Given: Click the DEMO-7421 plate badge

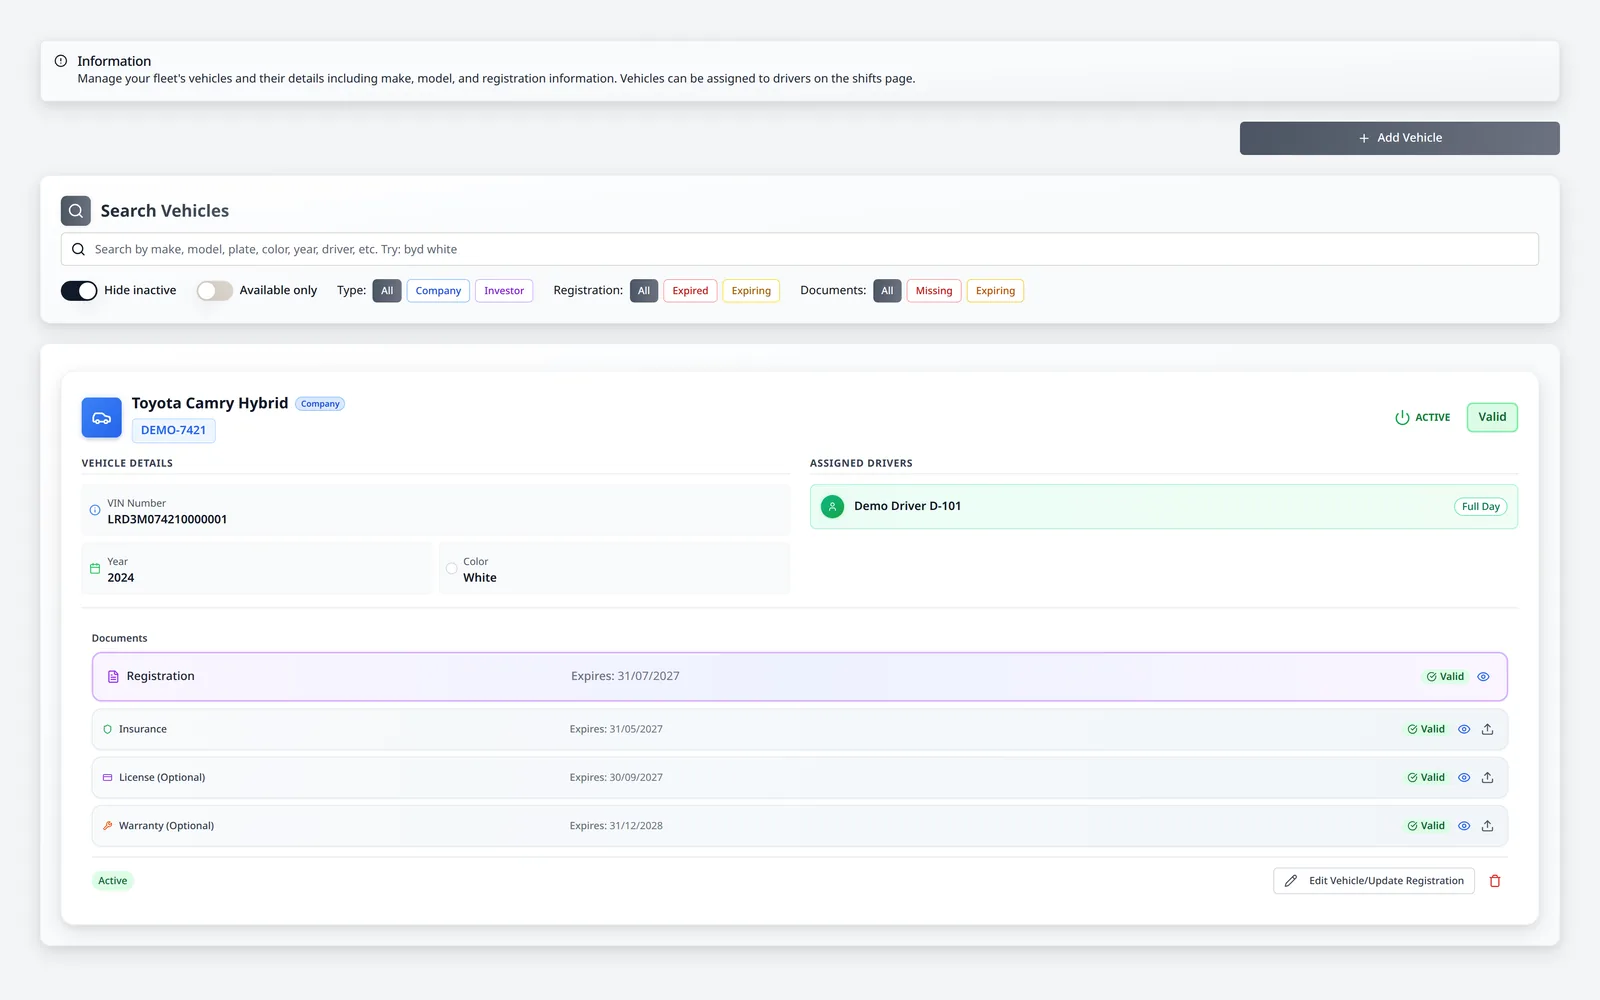Looking at the screenshot, I should pos(173,430).
